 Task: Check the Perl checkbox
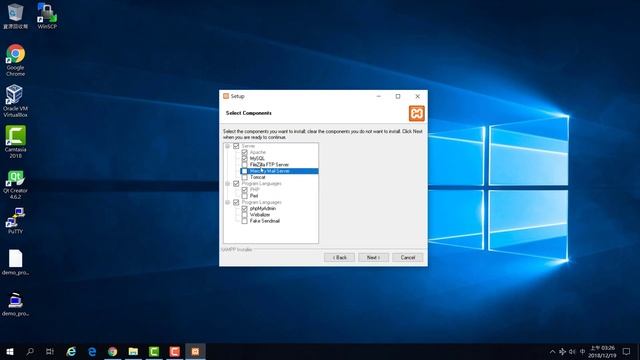[x=244, y=196]
